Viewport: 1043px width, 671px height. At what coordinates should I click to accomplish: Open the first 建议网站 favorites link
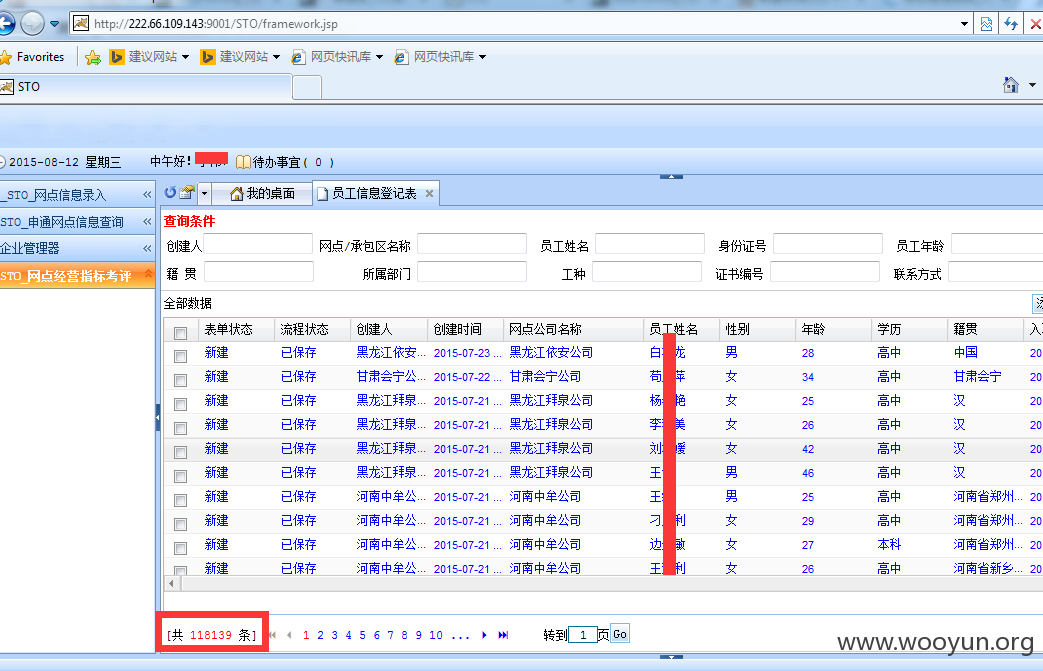pyautogui.click(x=149, y=57)
